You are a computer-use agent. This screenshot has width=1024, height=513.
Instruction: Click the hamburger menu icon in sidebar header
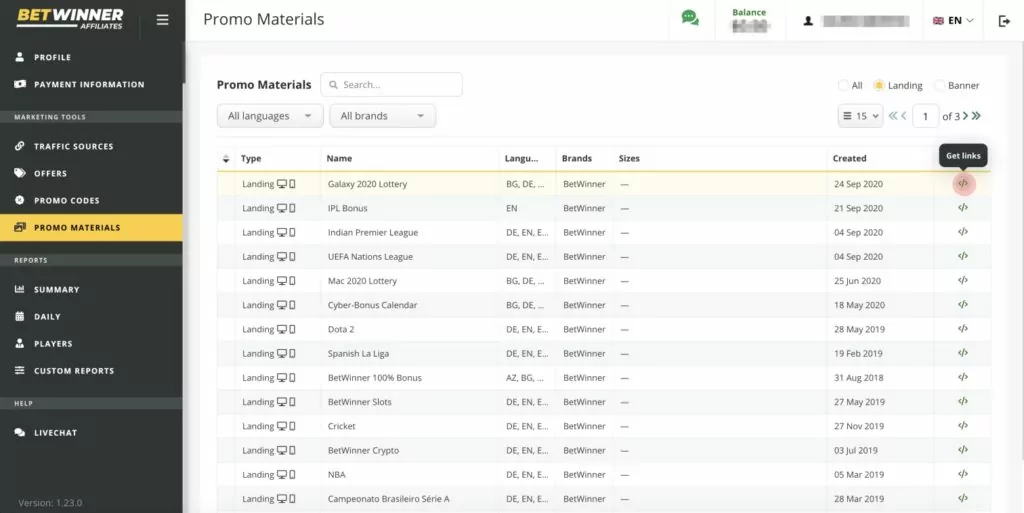pyautogui.click(x=163, y=20)
